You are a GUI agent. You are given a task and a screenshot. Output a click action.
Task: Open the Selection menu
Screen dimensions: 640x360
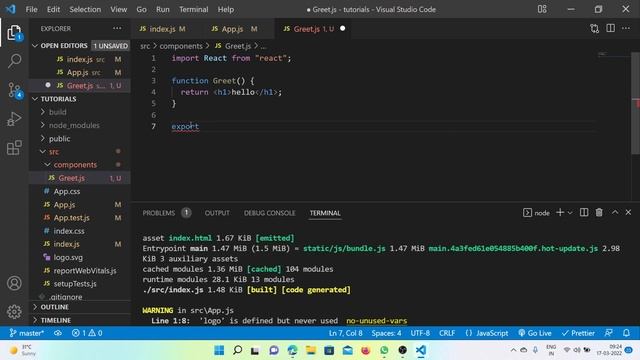point(85,9)
